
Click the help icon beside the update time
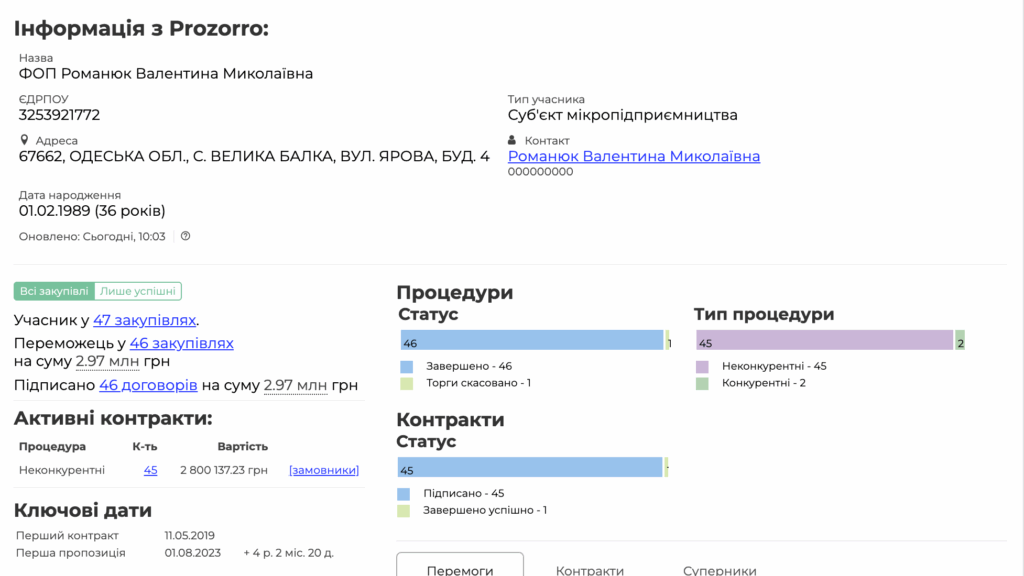coord(185,237)
